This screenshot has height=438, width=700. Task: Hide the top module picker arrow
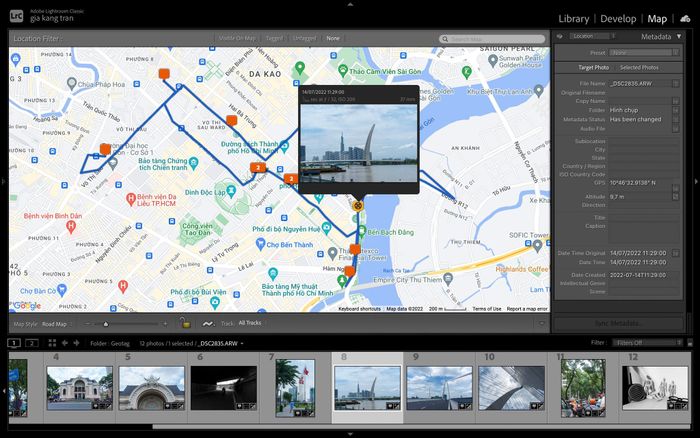pyautogui.click(x=350, y=4)
